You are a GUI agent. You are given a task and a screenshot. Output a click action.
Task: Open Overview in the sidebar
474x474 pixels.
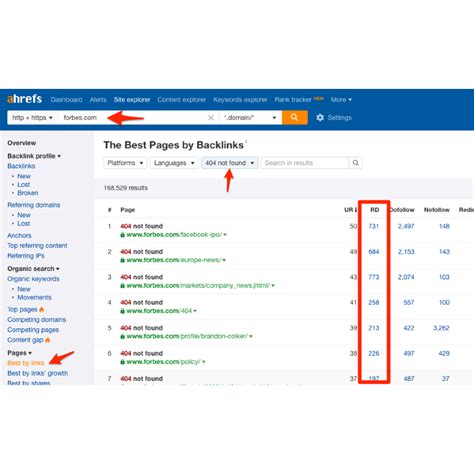[x=22, y=143]
